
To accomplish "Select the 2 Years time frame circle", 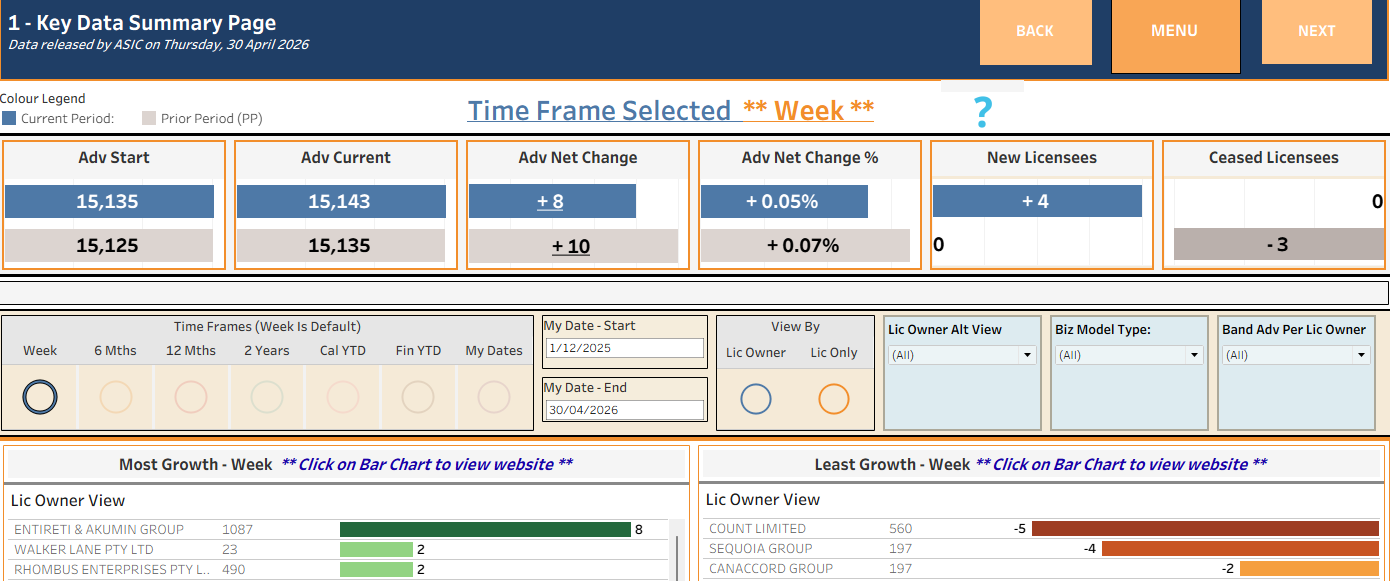I will 267,398.
